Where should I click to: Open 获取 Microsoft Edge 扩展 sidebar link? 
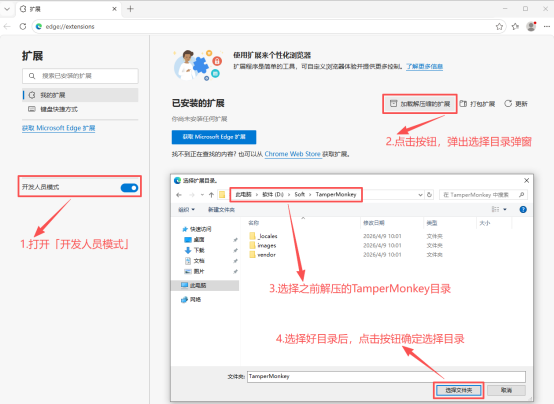tap(59, 128)
